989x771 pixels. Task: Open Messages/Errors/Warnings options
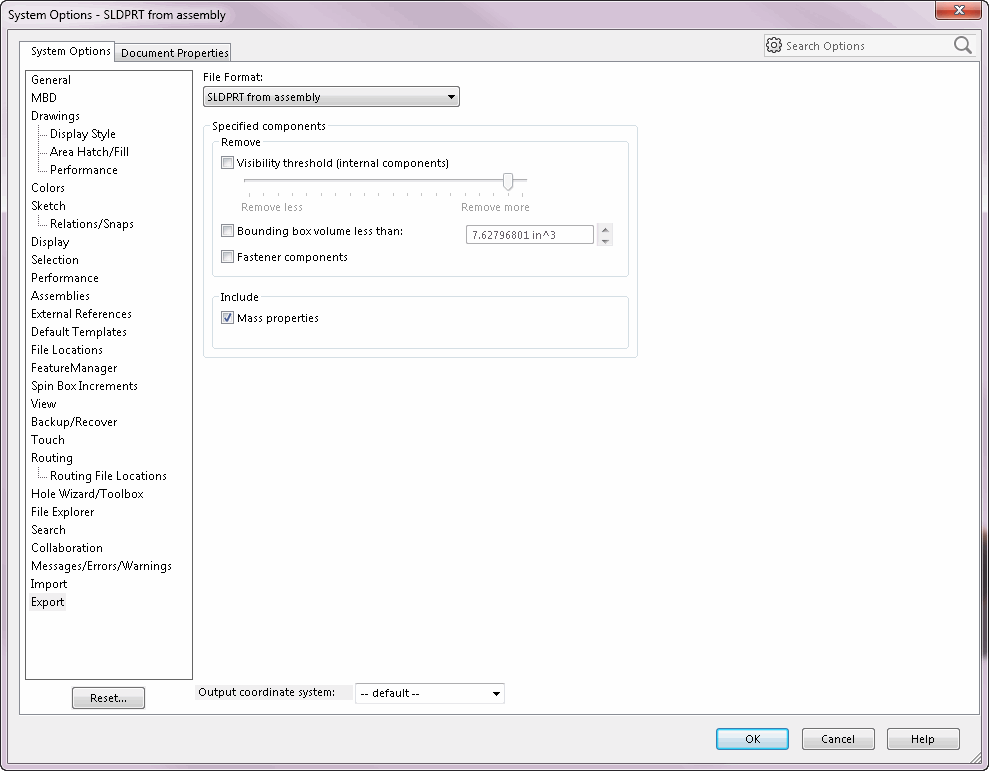(102, 566)
